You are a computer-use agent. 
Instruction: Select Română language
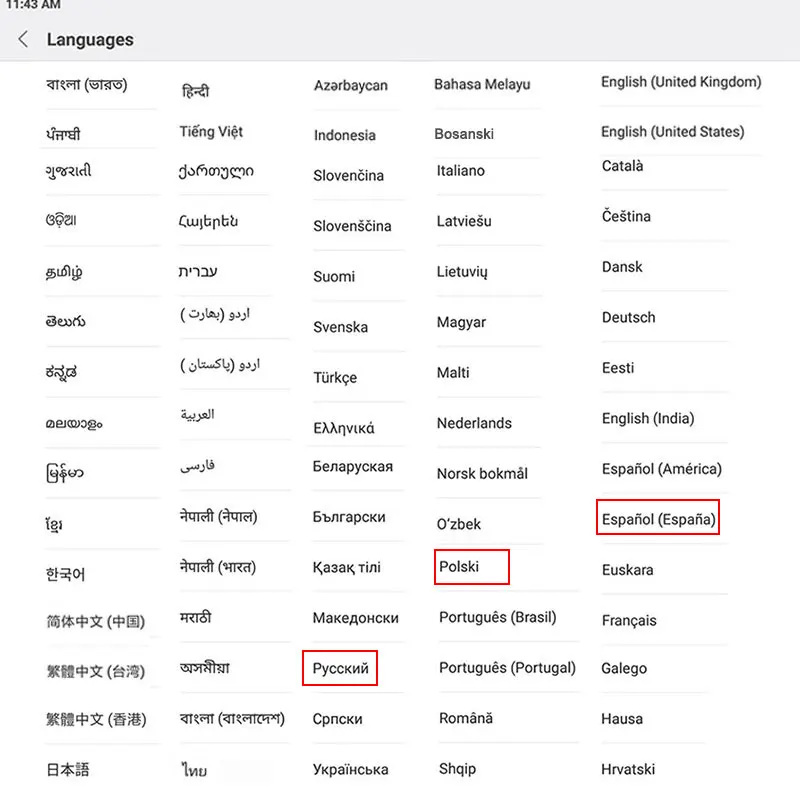coord(466,718)
